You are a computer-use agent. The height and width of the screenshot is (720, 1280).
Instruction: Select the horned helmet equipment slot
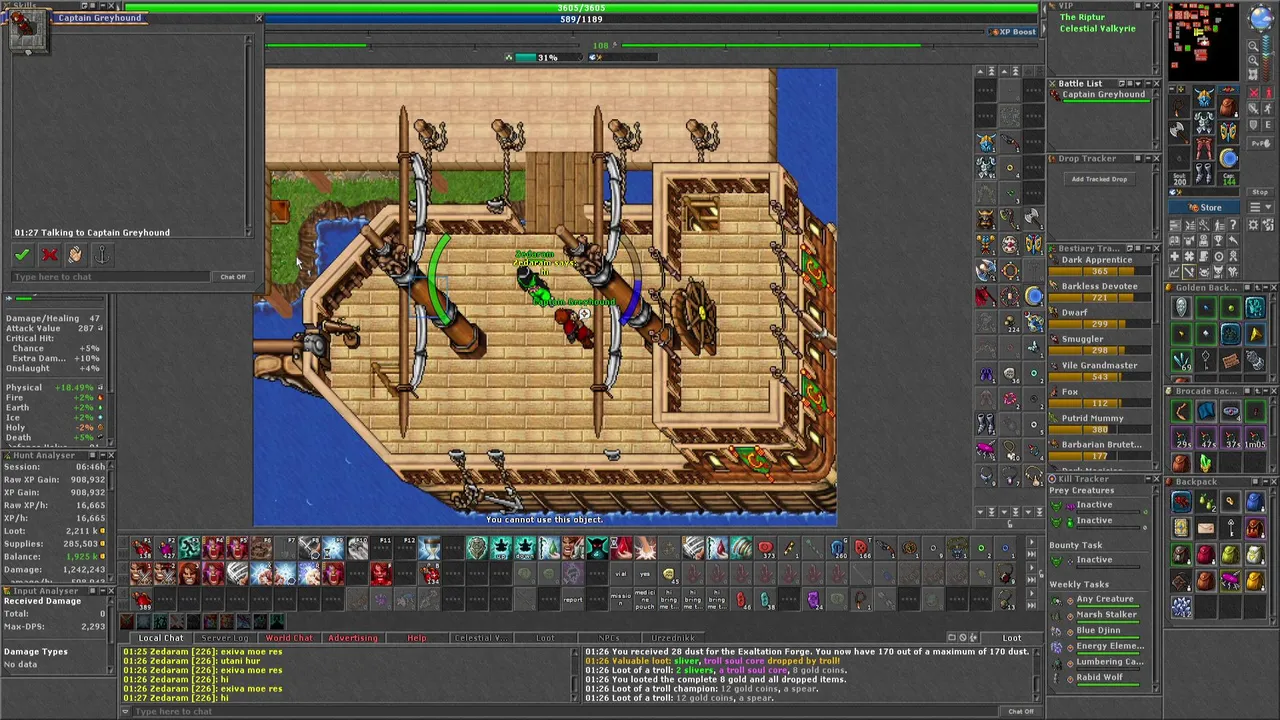[x=1203, y=97]
